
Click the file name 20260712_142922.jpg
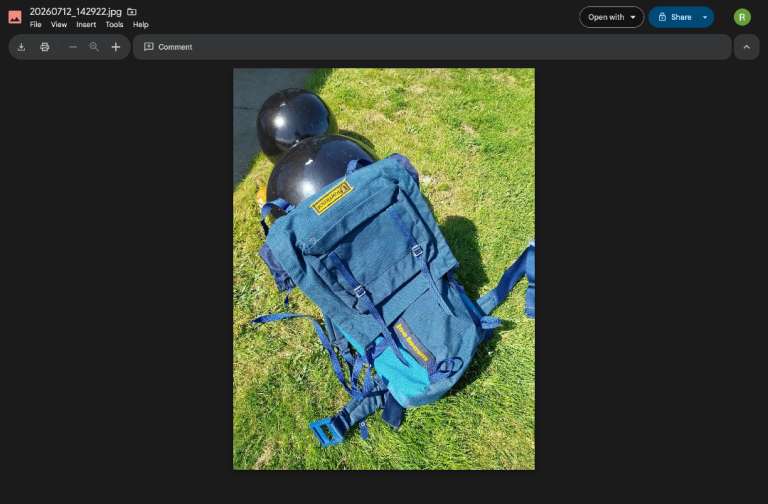pyautogui.click(x=75, y=12)
